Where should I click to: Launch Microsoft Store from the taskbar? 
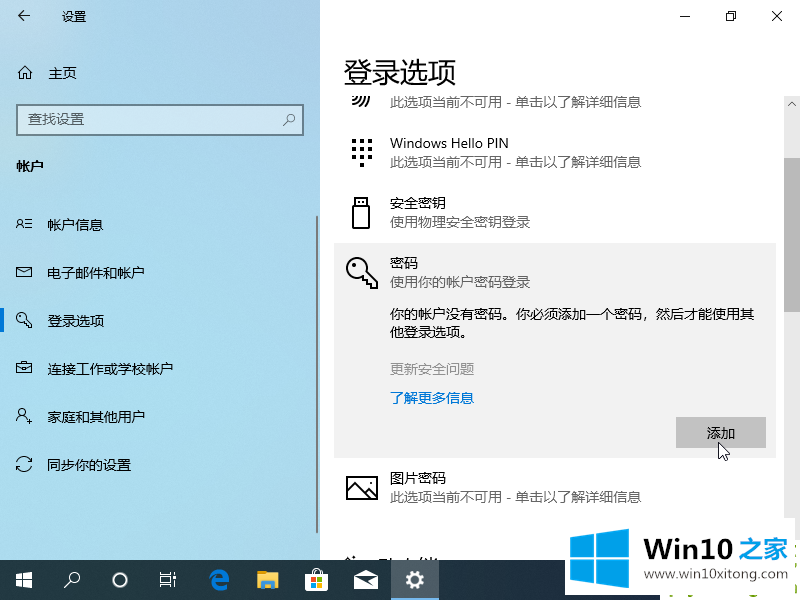[x=316, y=579]
